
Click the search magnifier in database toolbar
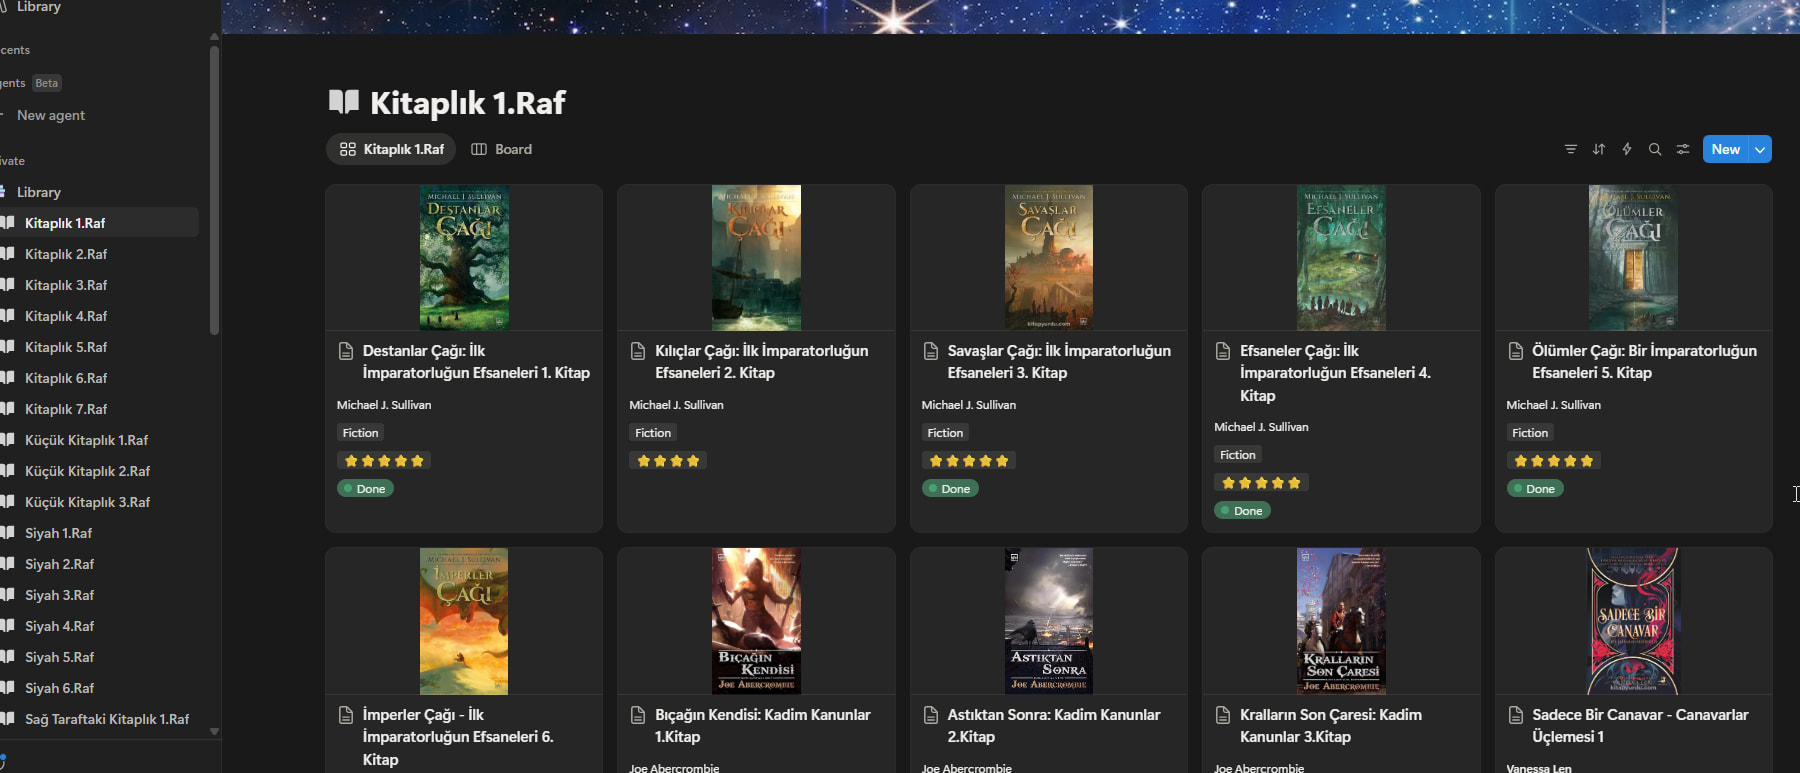tap(1655, 149)
